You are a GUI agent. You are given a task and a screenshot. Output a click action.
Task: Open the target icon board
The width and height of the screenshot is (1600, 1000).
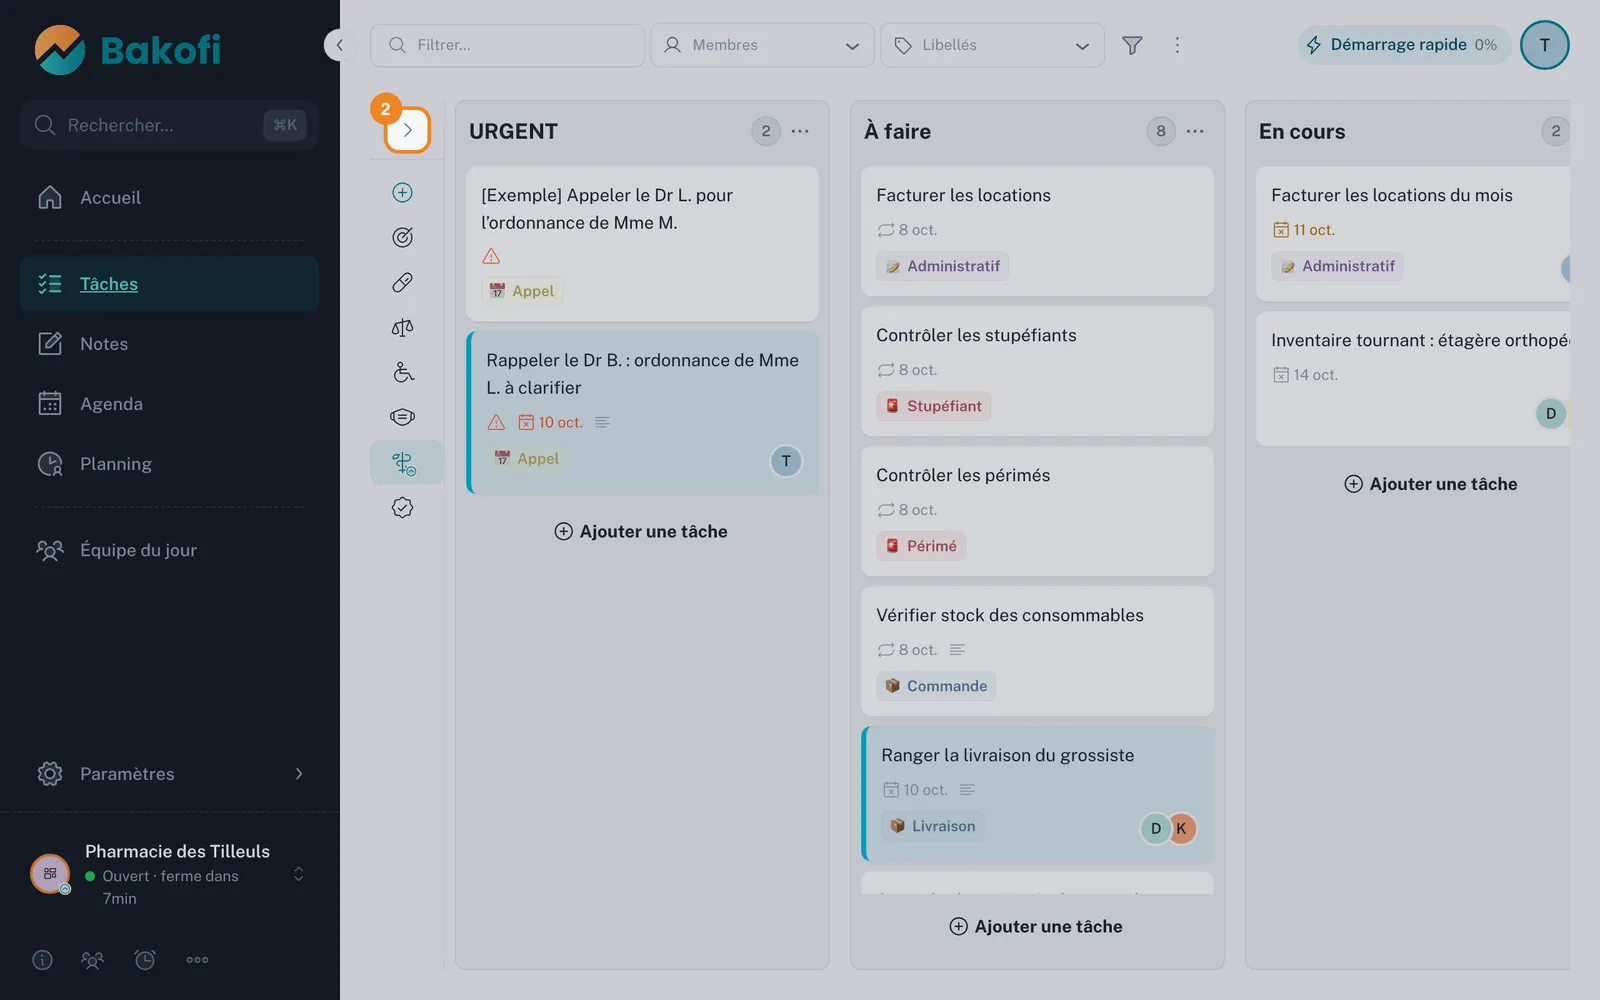pos(402,237)
